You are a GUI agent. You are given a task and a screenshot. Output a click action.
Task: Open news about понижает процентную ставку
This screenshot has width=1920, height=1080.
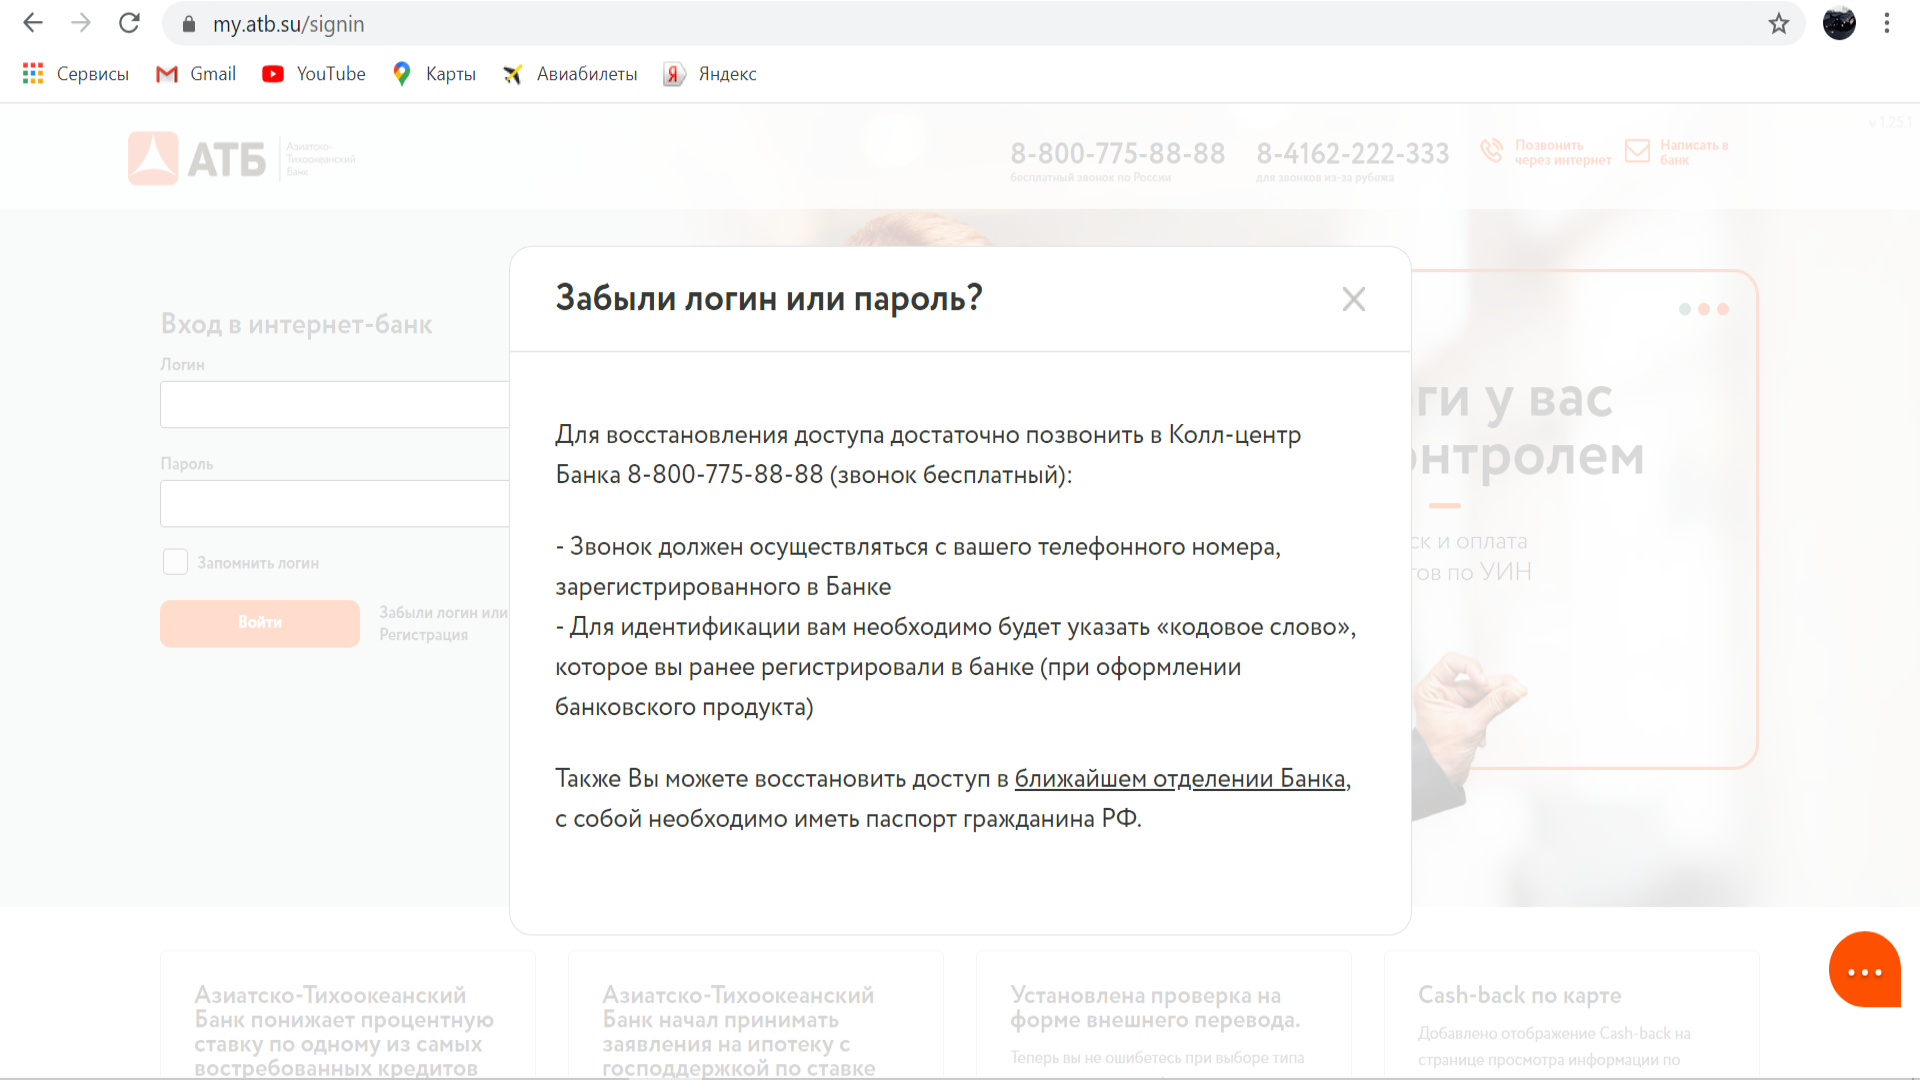pyautogui.click(x=348, y=1015)
